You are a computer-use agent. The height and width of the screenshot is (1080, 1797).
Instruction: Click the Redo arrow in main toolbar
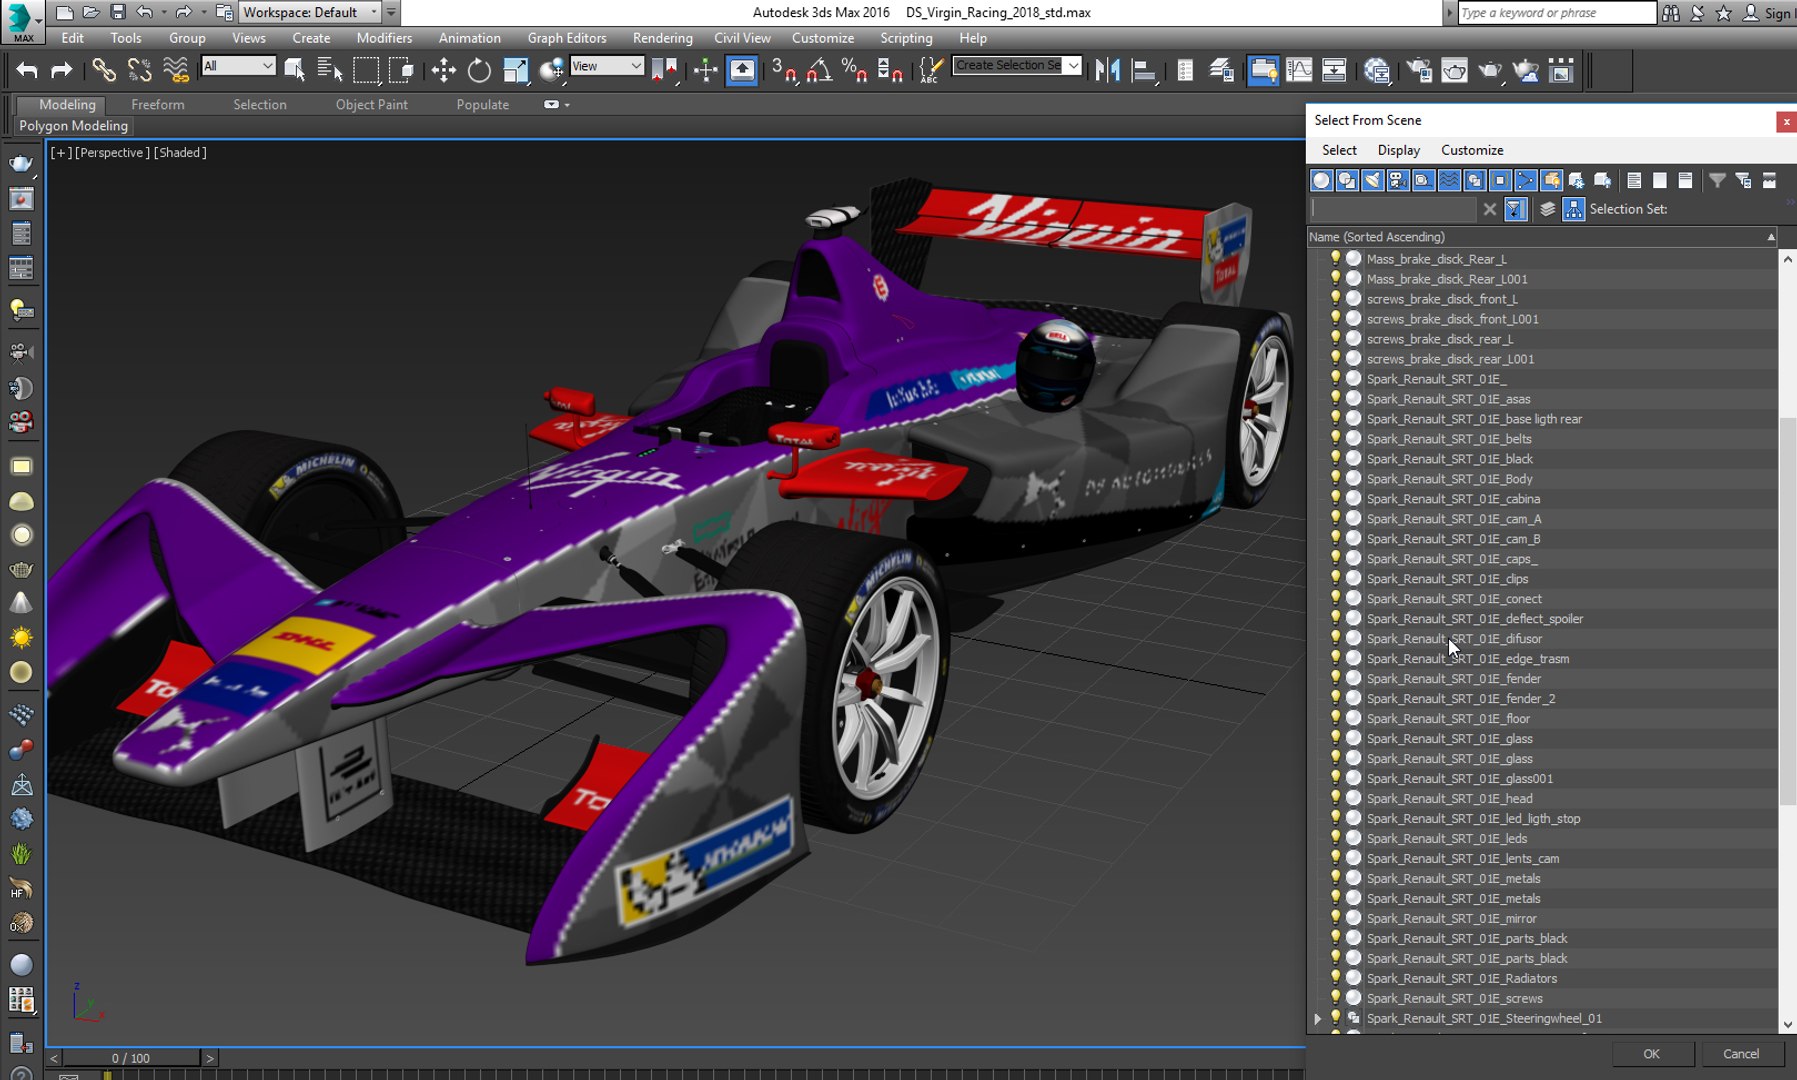click(62, 70)
